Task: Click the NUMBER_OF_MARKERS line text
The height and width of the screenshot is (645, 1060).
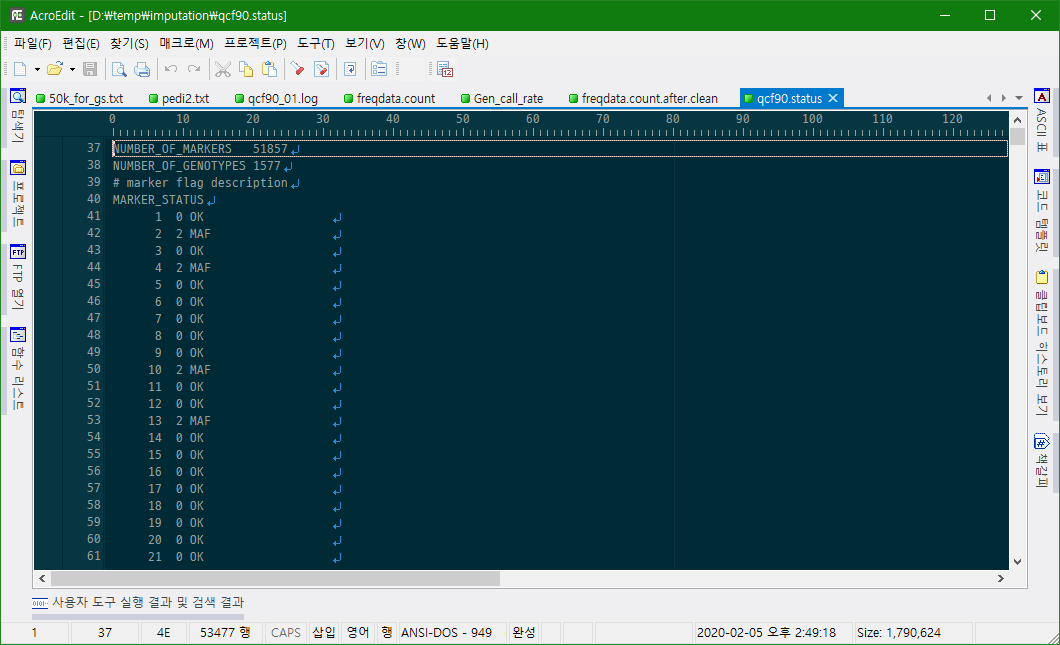Action: coord(200,149)
